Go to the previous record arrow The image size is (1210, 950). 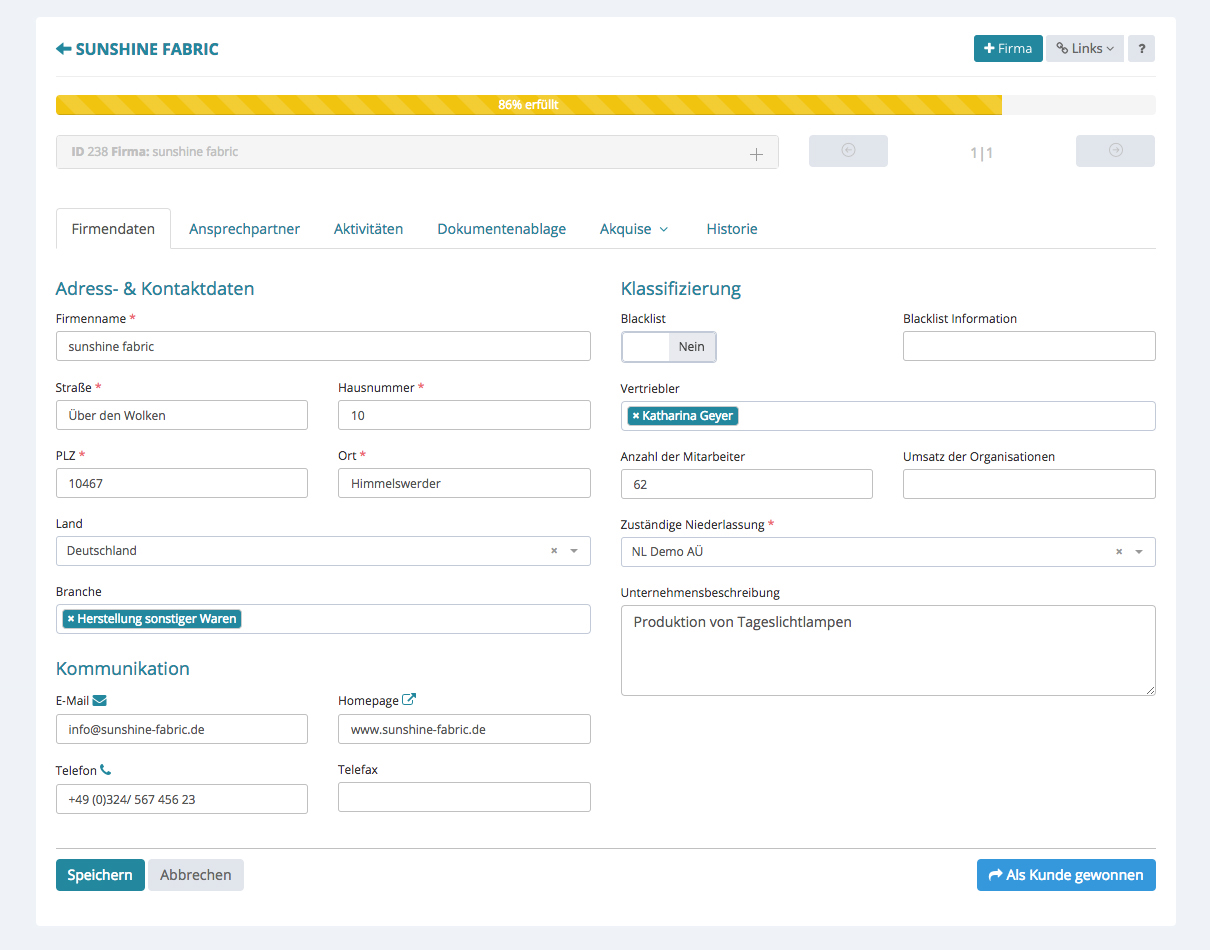(848, 151)
